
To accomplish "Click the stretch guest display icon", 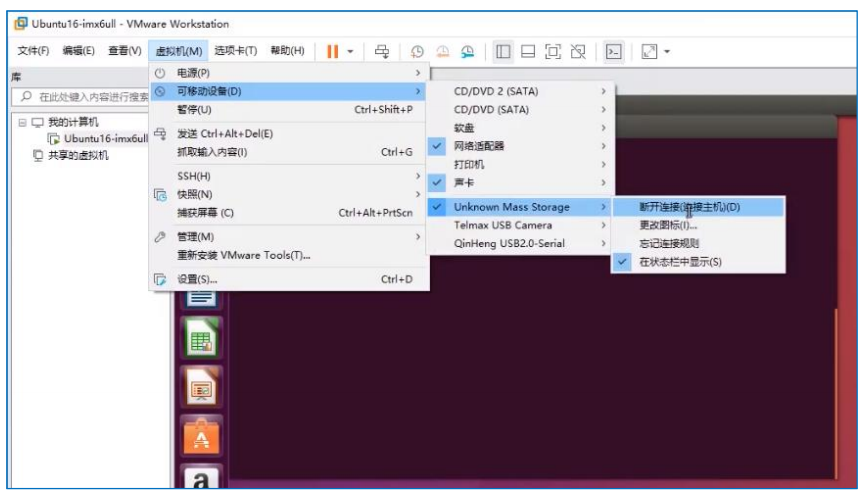I will pyautogui.click(x=649, y=52).
